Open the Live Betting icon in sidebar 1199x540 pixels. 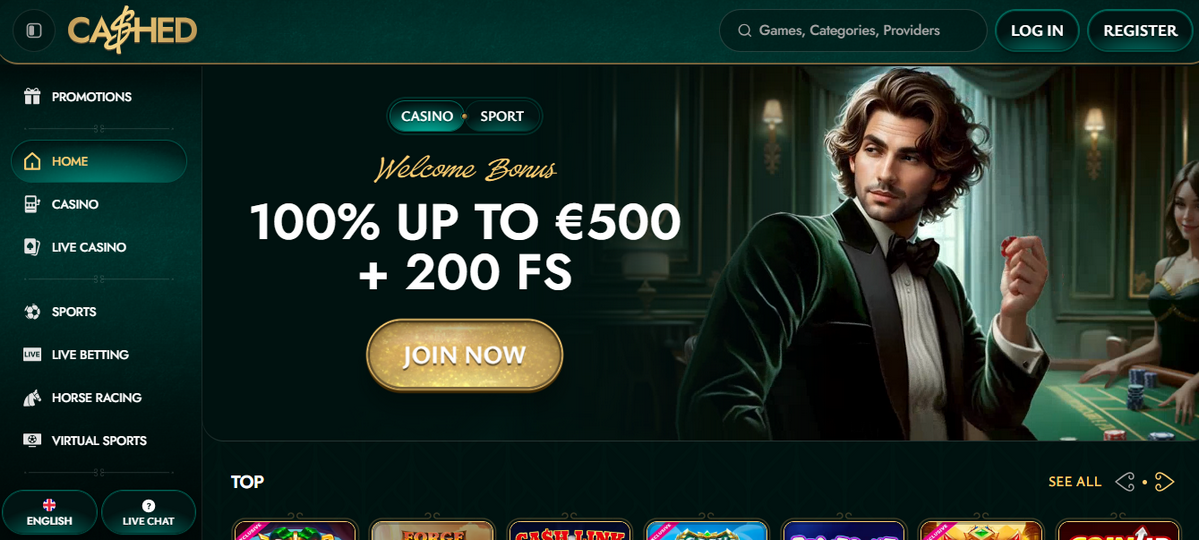pos(32,355)
